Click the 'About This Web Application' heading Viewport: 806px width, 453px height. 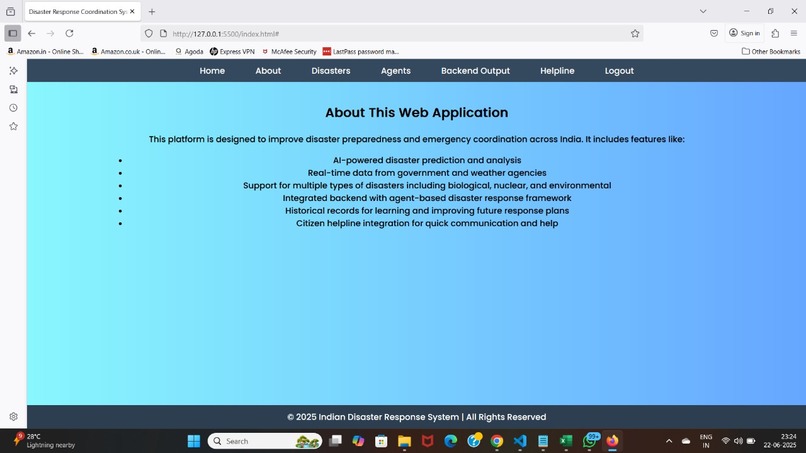click(x=416, y=113)
